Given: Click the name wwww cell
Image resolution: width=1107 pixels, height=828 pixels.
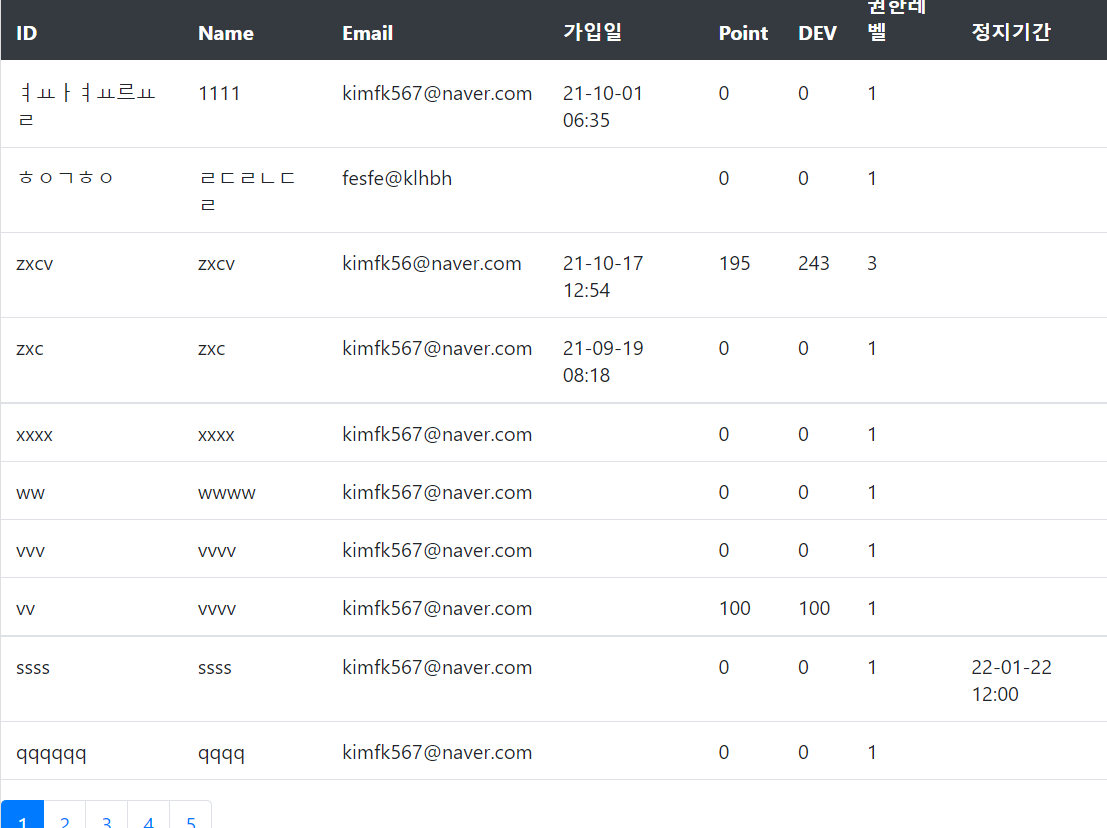Looking at the screenshot, I should tap(227, 493).
